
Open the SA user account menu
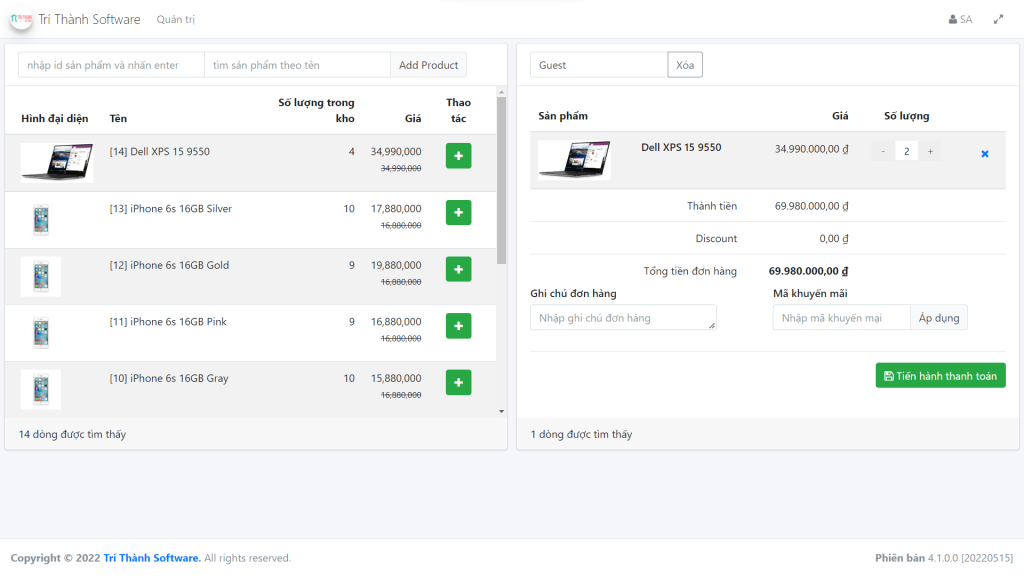(961, 20)
